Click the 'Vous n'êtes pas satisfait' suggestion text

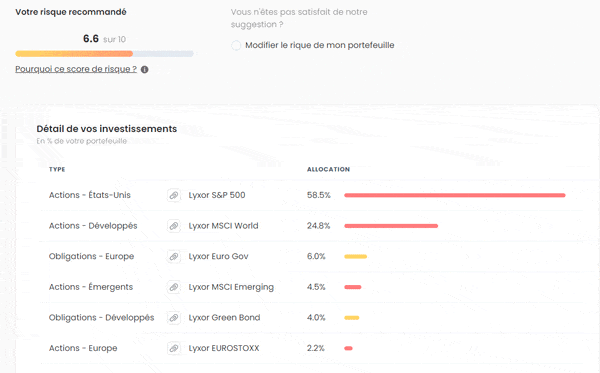click(x=299, y=18)
